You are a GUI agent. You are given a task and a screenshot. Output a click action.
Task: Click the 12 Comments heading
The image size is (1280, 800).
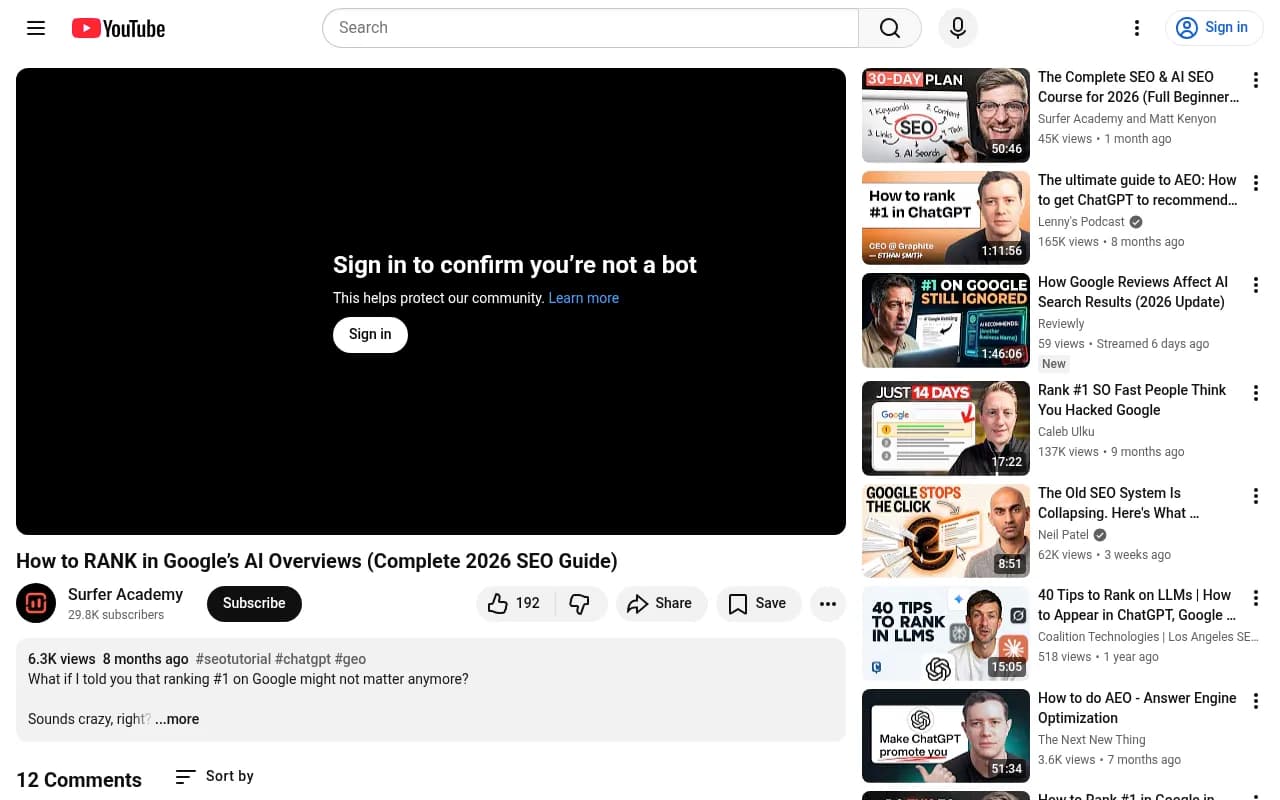[79, 780]
